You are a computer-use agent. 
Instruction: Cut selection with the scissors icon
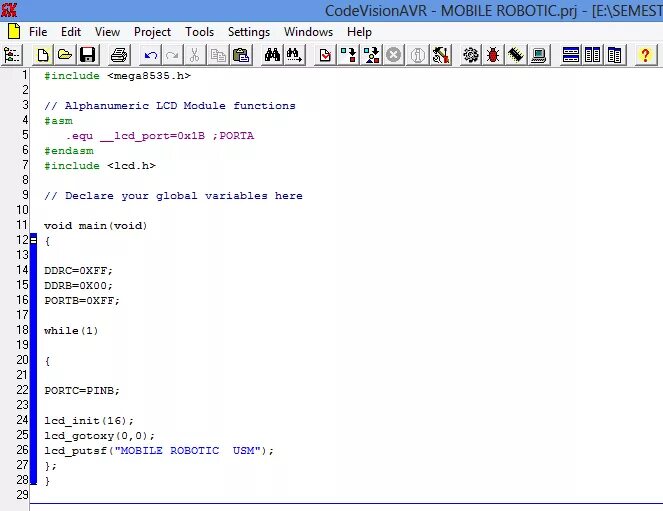point(195,55)
